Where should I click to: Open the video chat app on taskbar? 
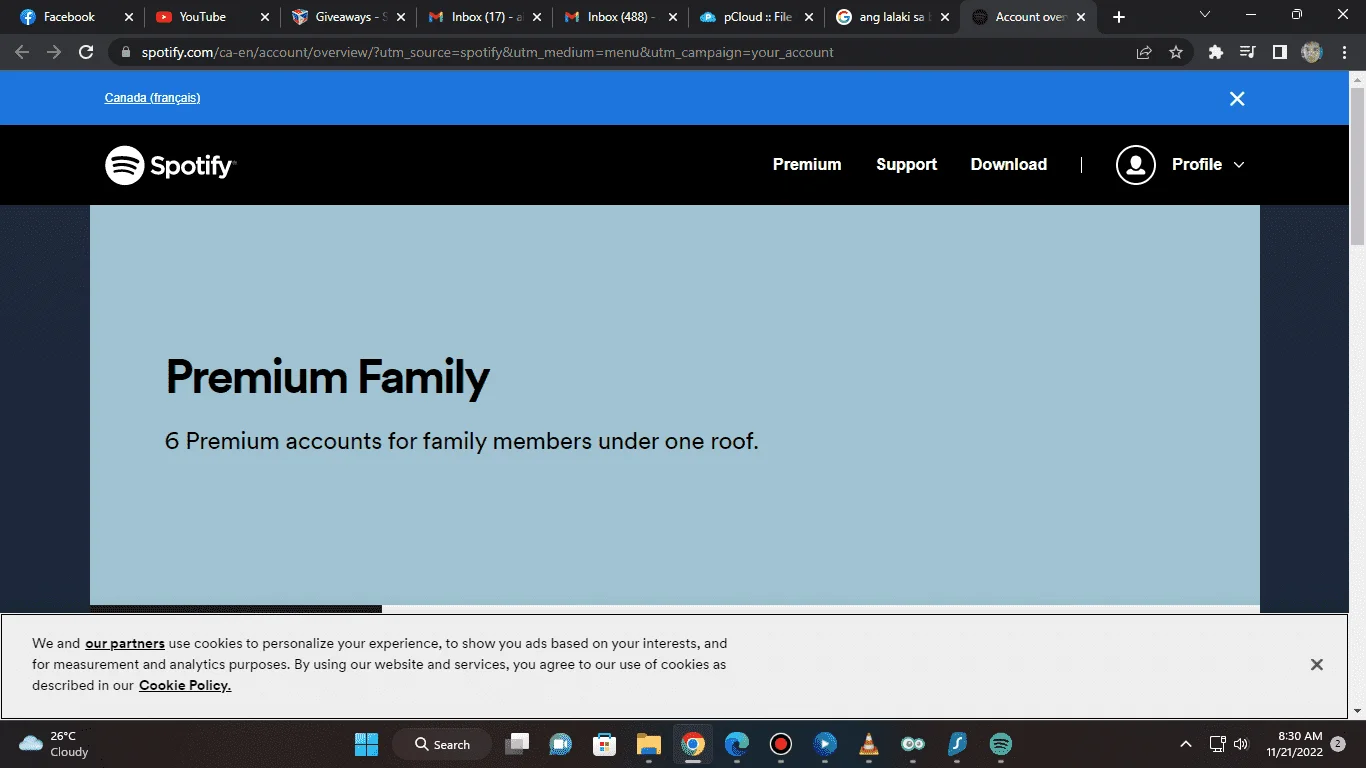[x=560, y=744]
